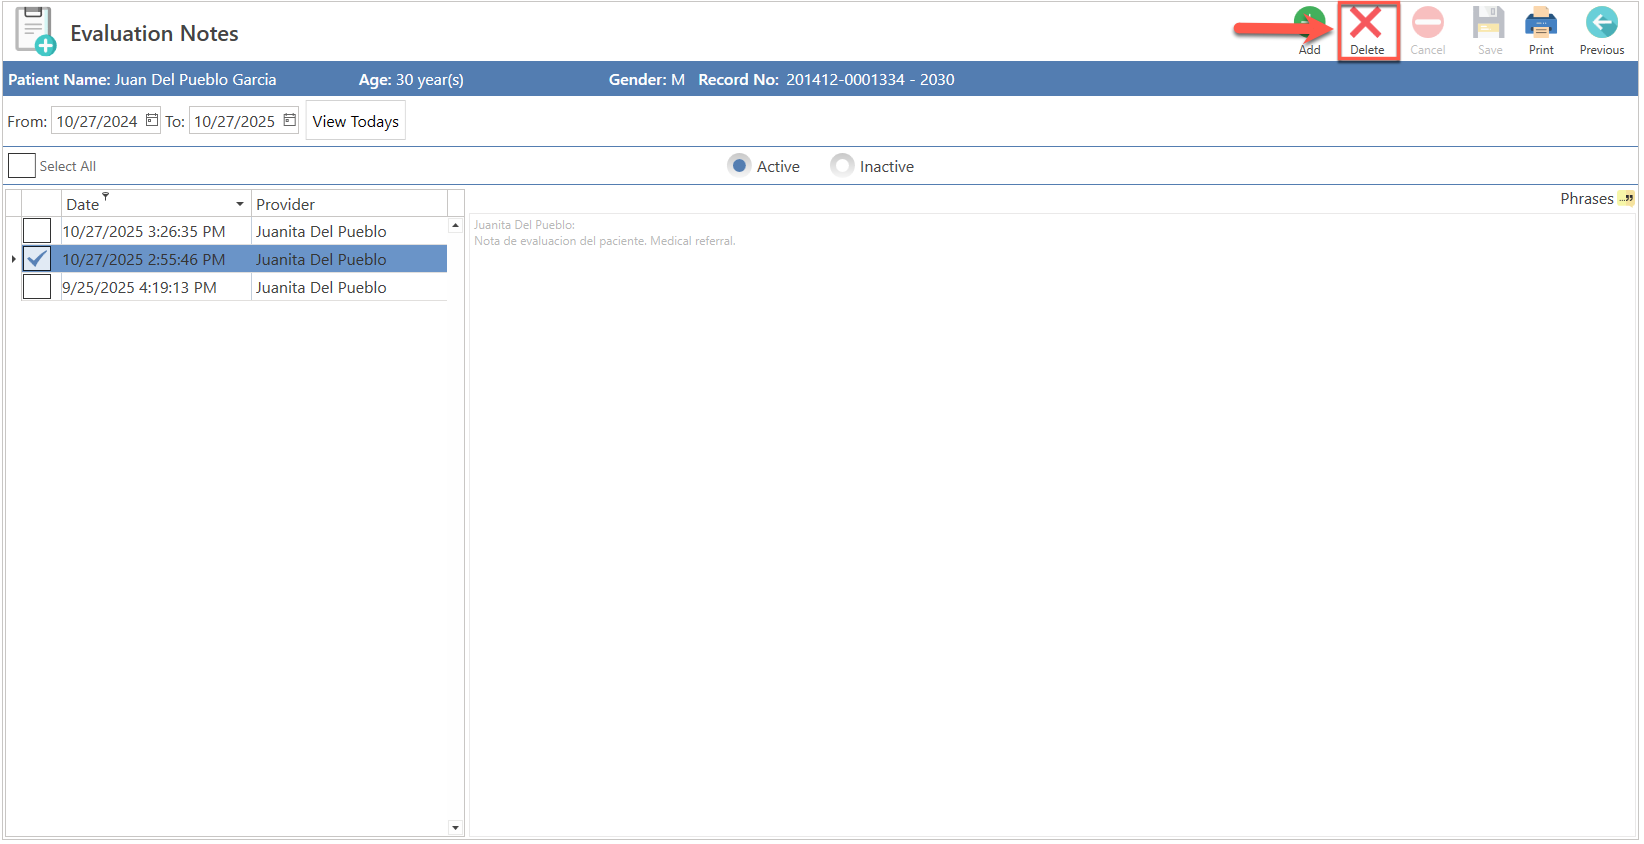
Task: Click the 'Juanita Del Pueblo:' note heading text
Action: point(524,225)
